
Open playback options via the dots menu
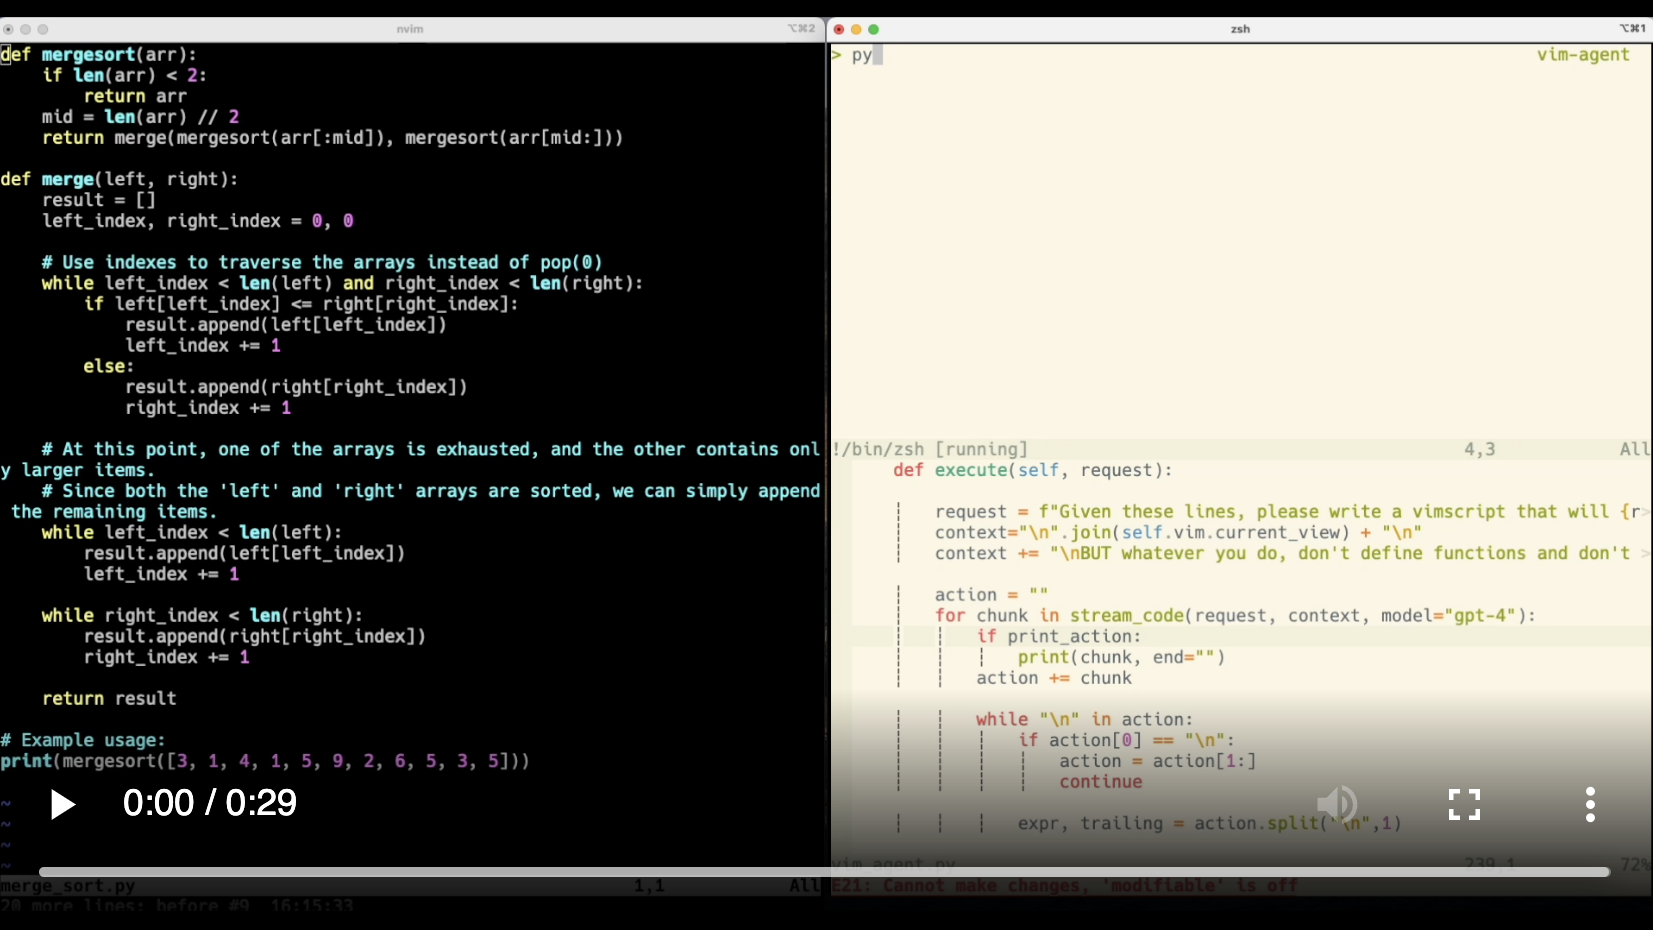tap(1589, 804)
